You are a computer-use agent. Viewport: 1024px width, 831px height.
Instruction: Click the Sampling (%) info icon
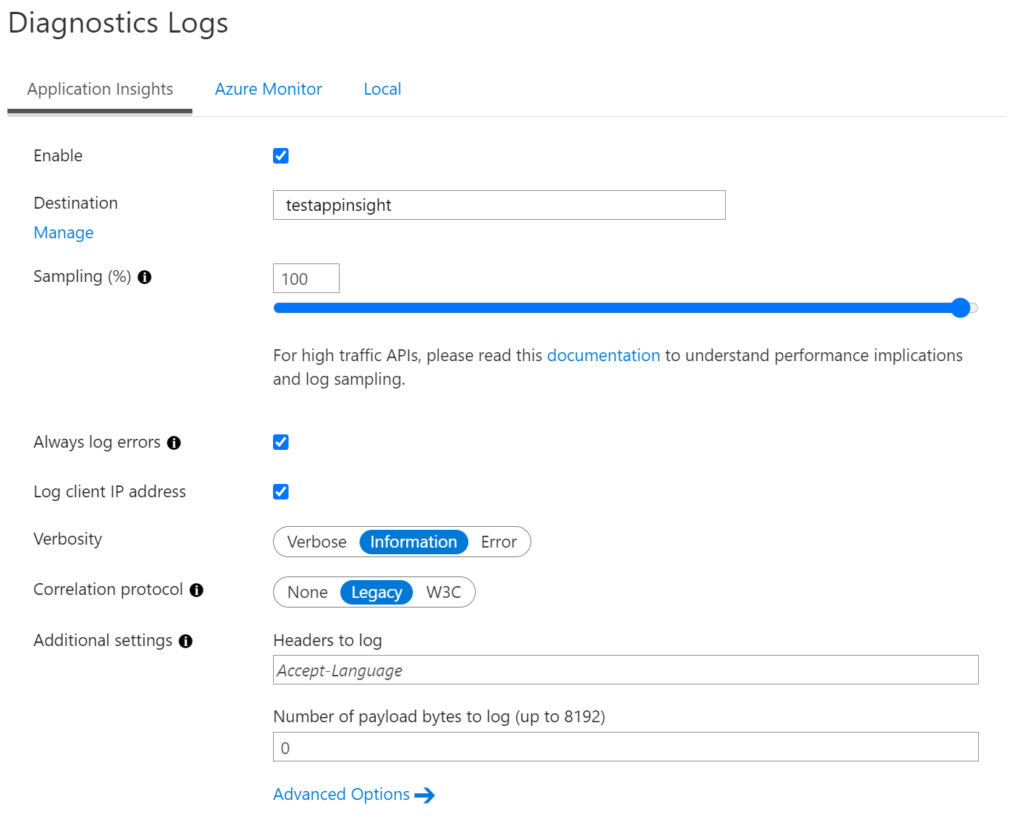point(144,276)
